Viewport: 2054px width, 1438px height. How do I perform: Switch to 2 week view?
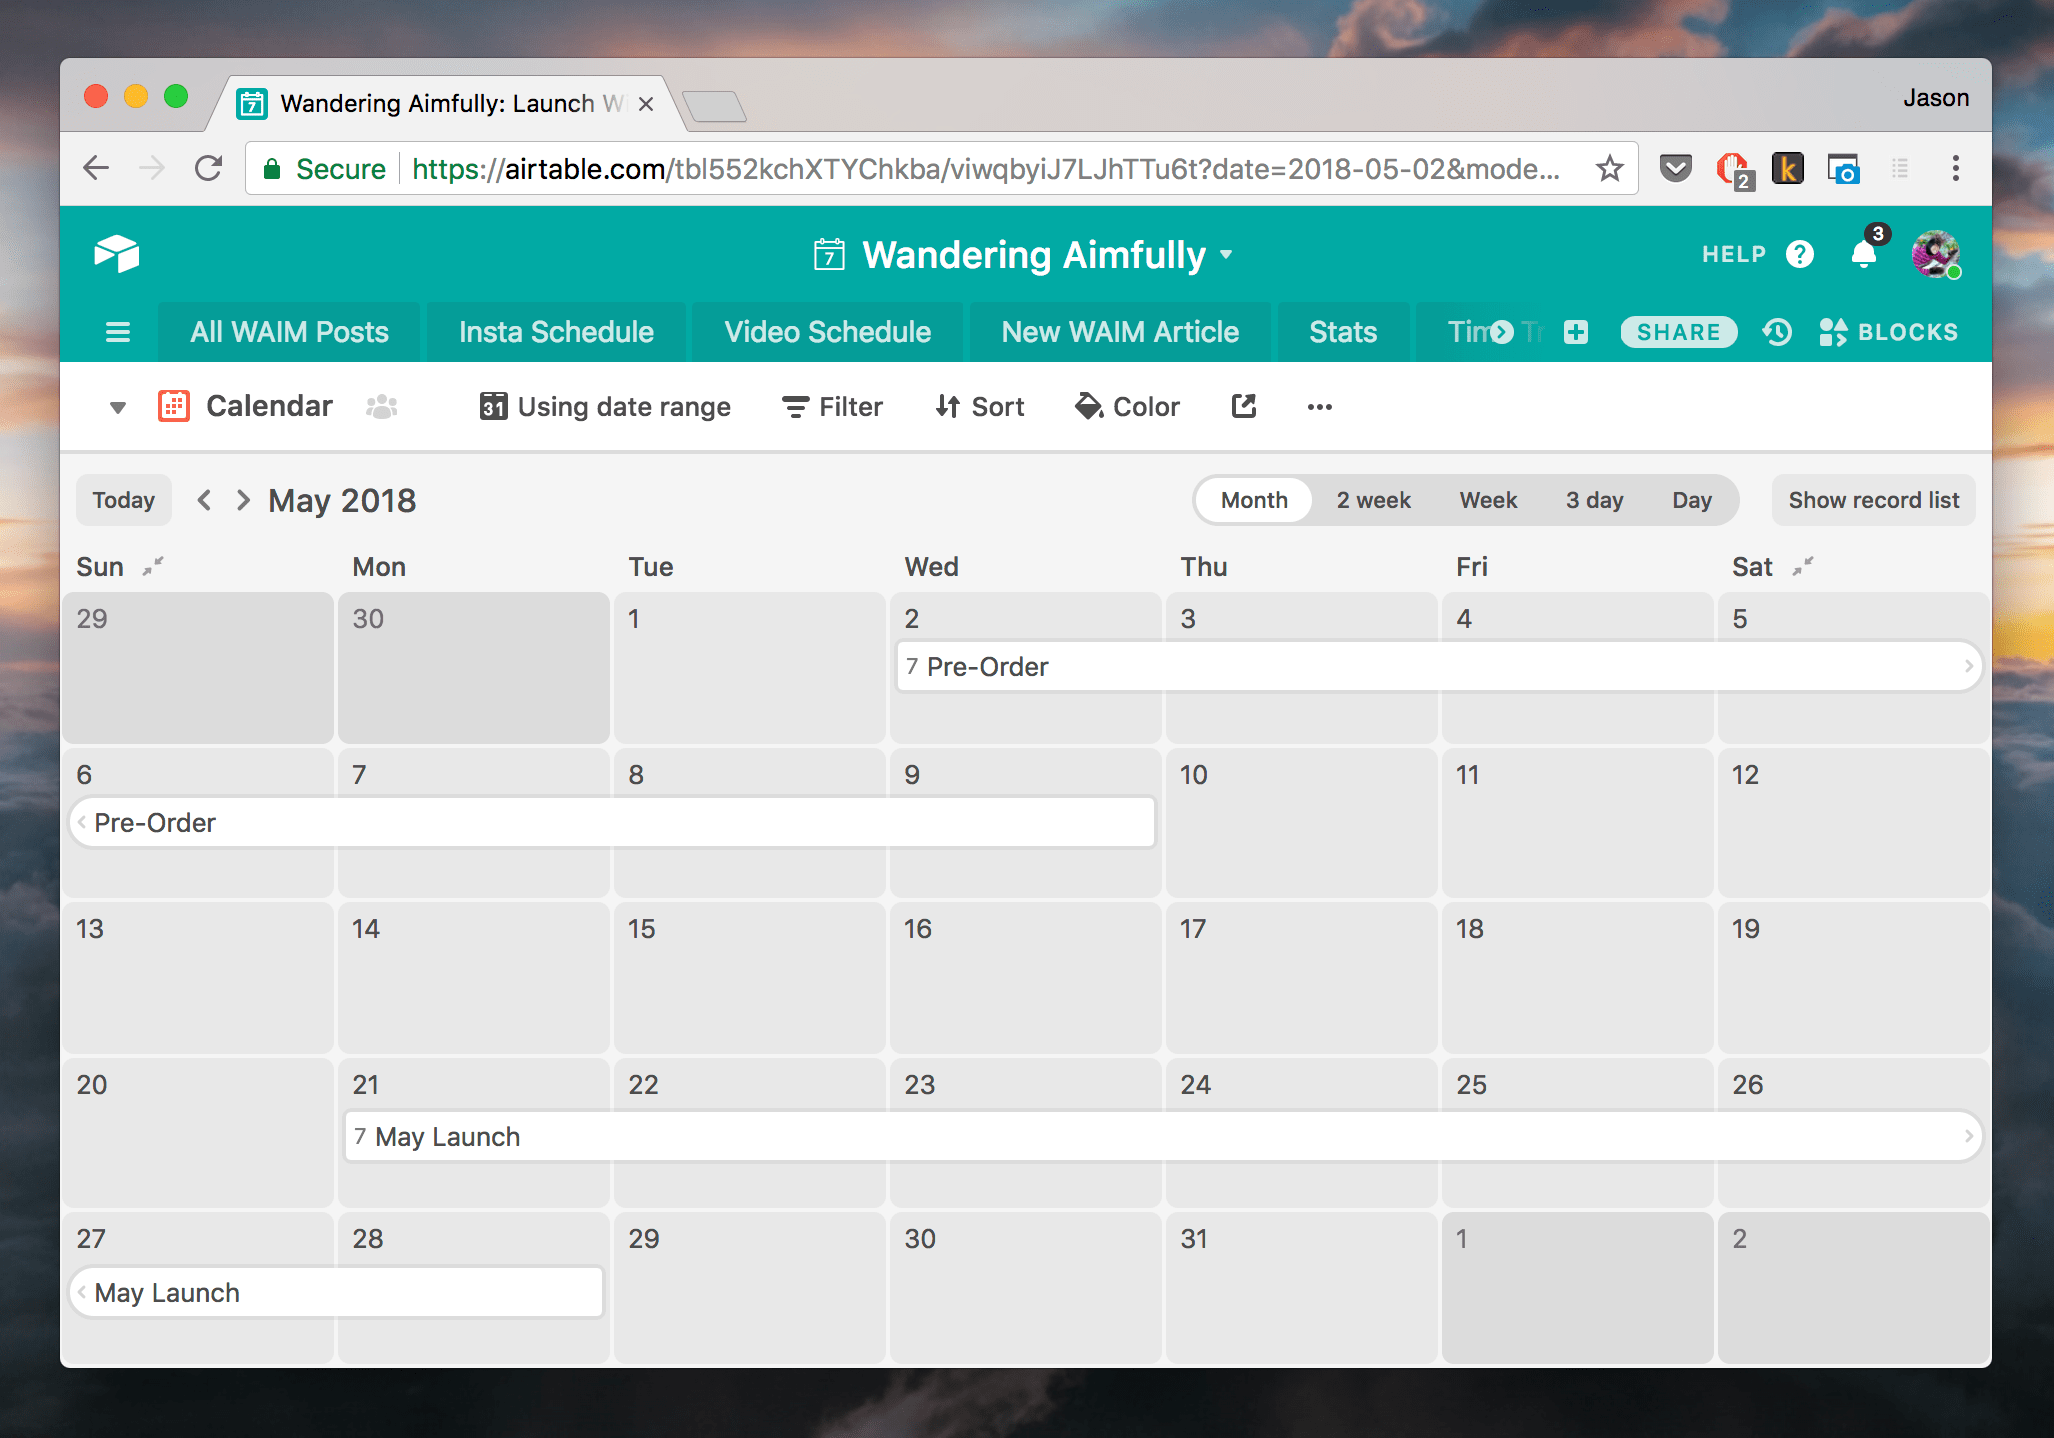(x=1373, y=500)
